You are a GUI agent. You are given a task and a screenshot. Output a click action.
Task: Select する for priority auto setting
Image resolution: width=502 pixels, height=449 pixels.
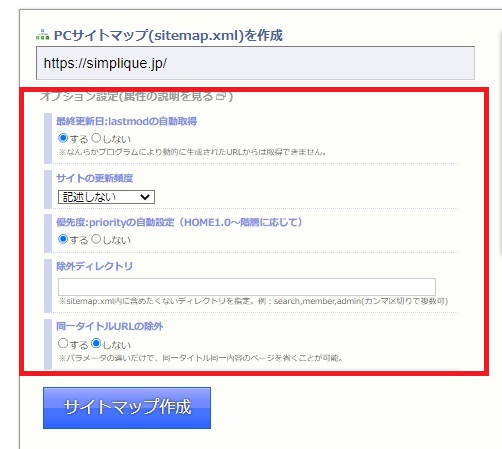point(63,239)
